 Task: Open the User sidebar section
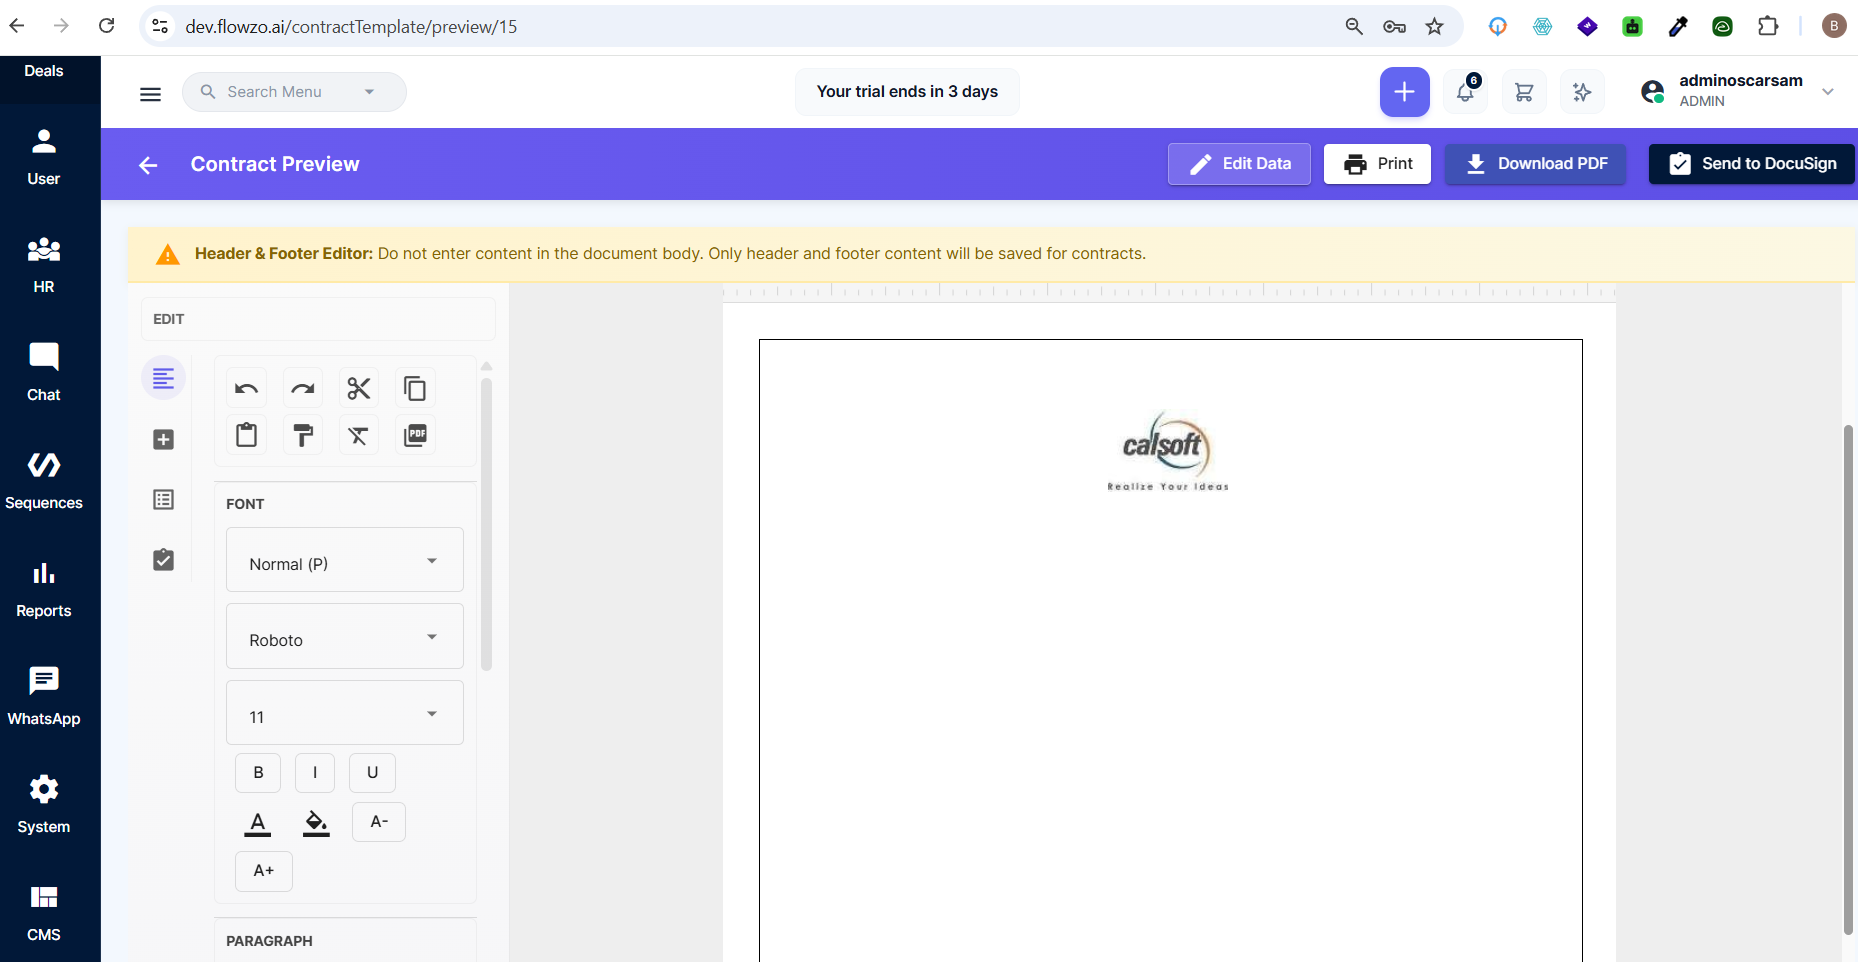tap(44, 157)
